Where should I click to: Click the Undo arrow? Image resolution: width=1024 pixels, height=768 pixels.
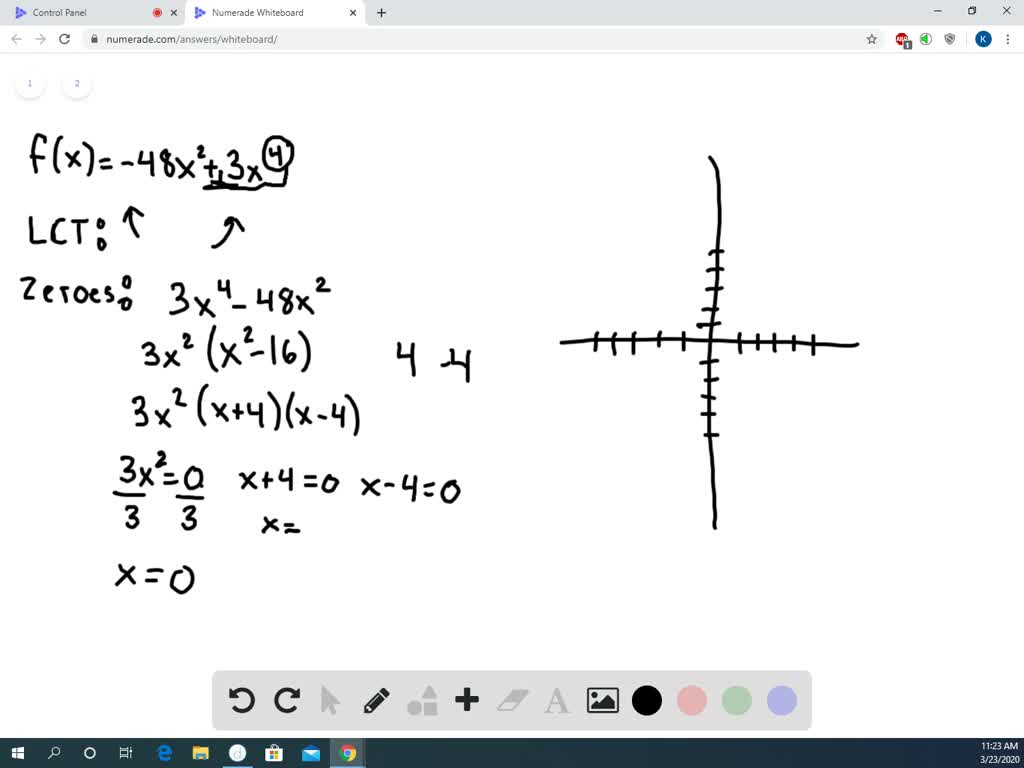(x=241, y=701)
